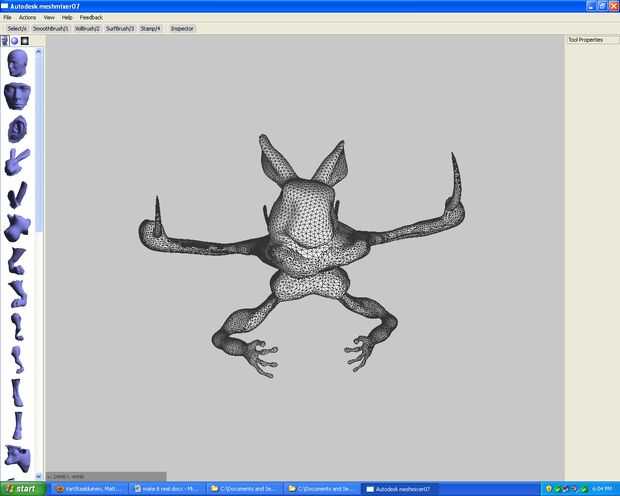Image resolution: width=620 pixels, height=496 pixels.
Task: Switch to the blue sphere library tab
Action: click(15, 41)
